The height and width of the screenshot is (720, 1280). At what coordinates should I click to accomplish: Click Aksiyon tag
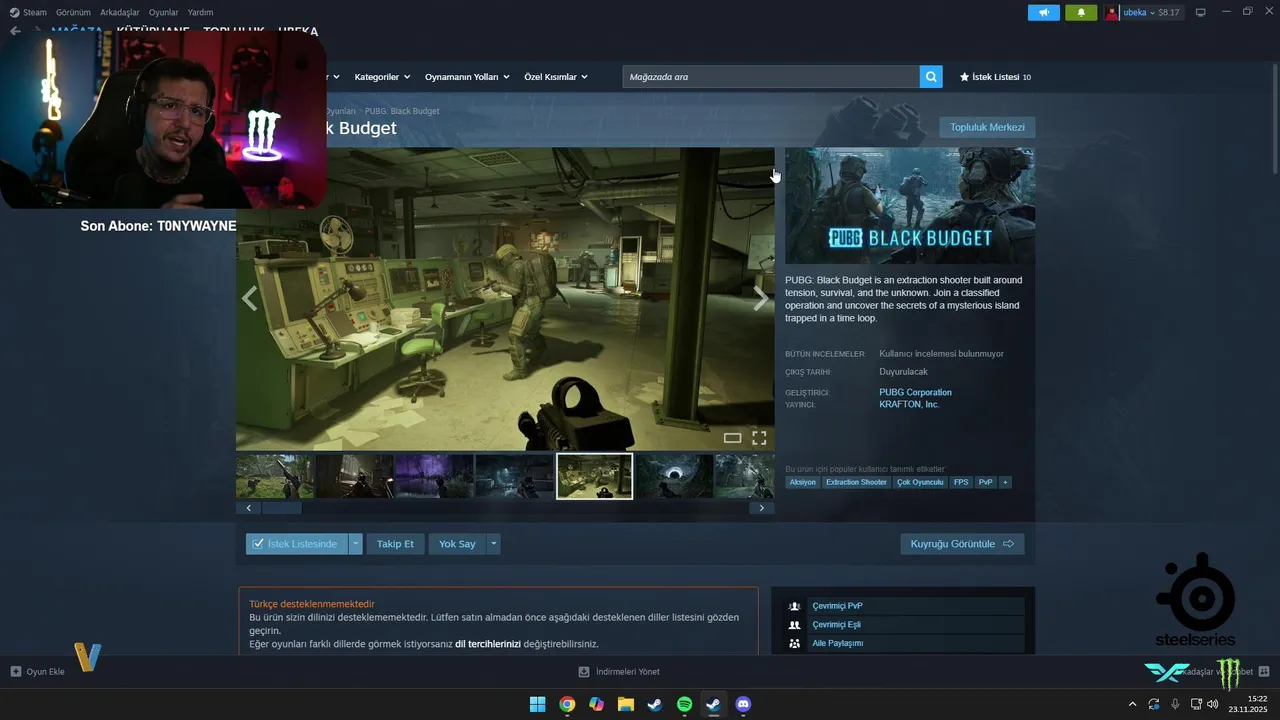(802, 482)
